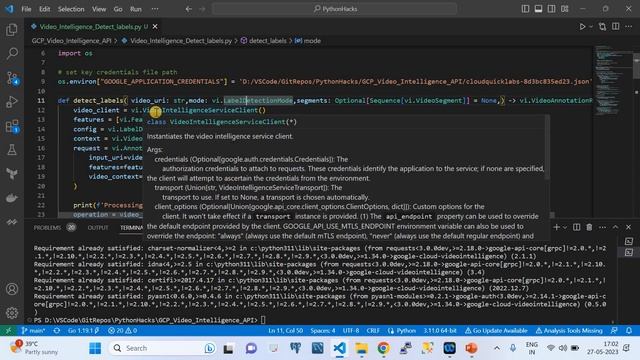The image size is (640, 360).
Task: Synchronize changes from the status bar
Action: [x=57, y=331]
